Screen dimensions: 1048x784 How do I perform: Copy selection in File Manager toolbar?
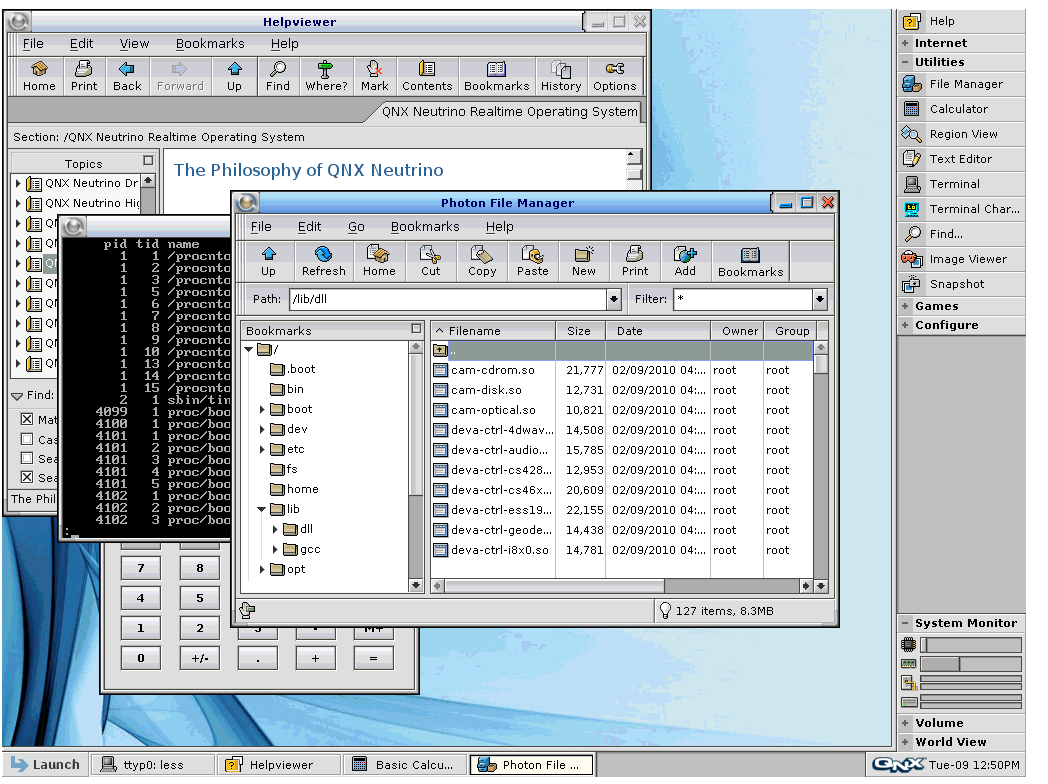click(482, 261)
